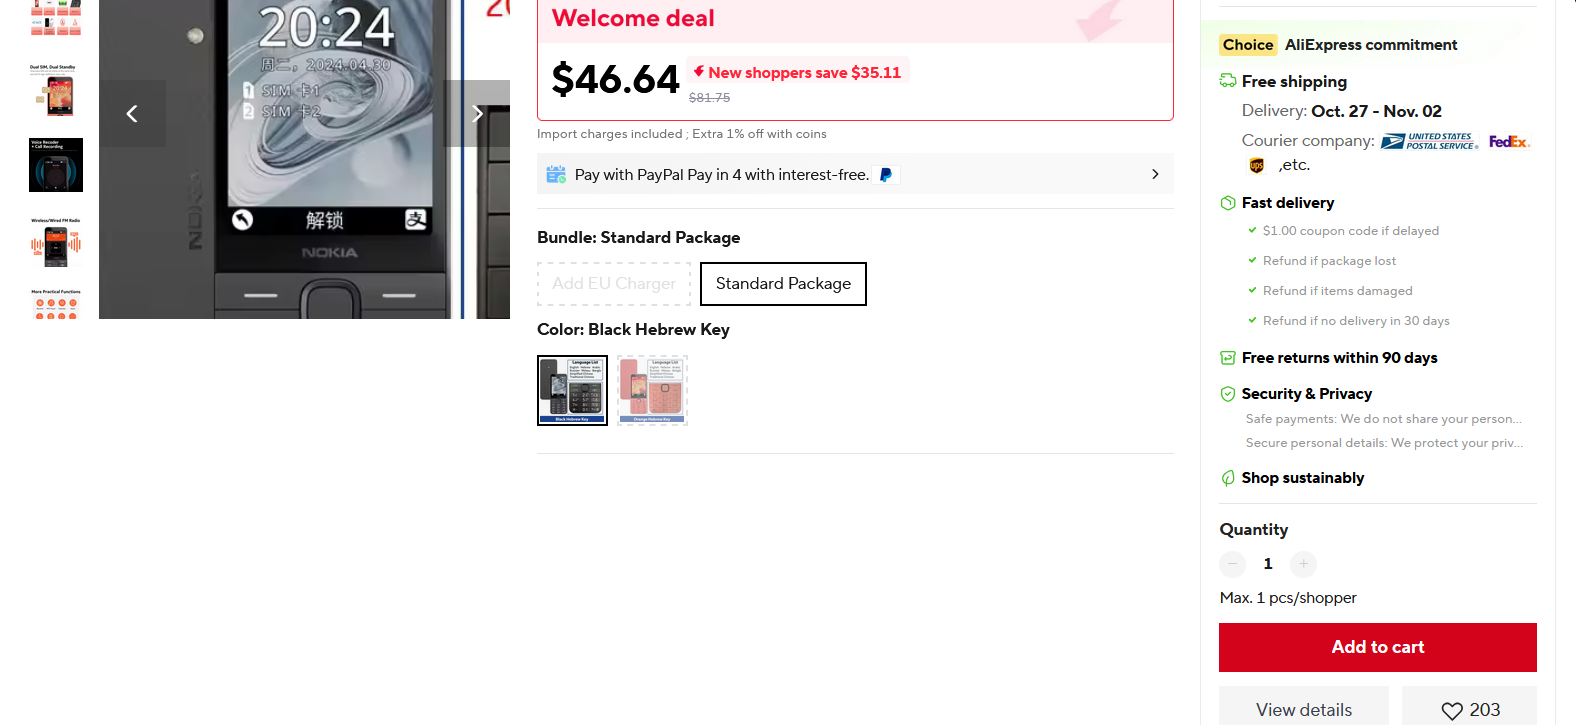Select the Voice Recorder thumbnail image
Screen dimensions: 1576x725
[x=56, y=165]
